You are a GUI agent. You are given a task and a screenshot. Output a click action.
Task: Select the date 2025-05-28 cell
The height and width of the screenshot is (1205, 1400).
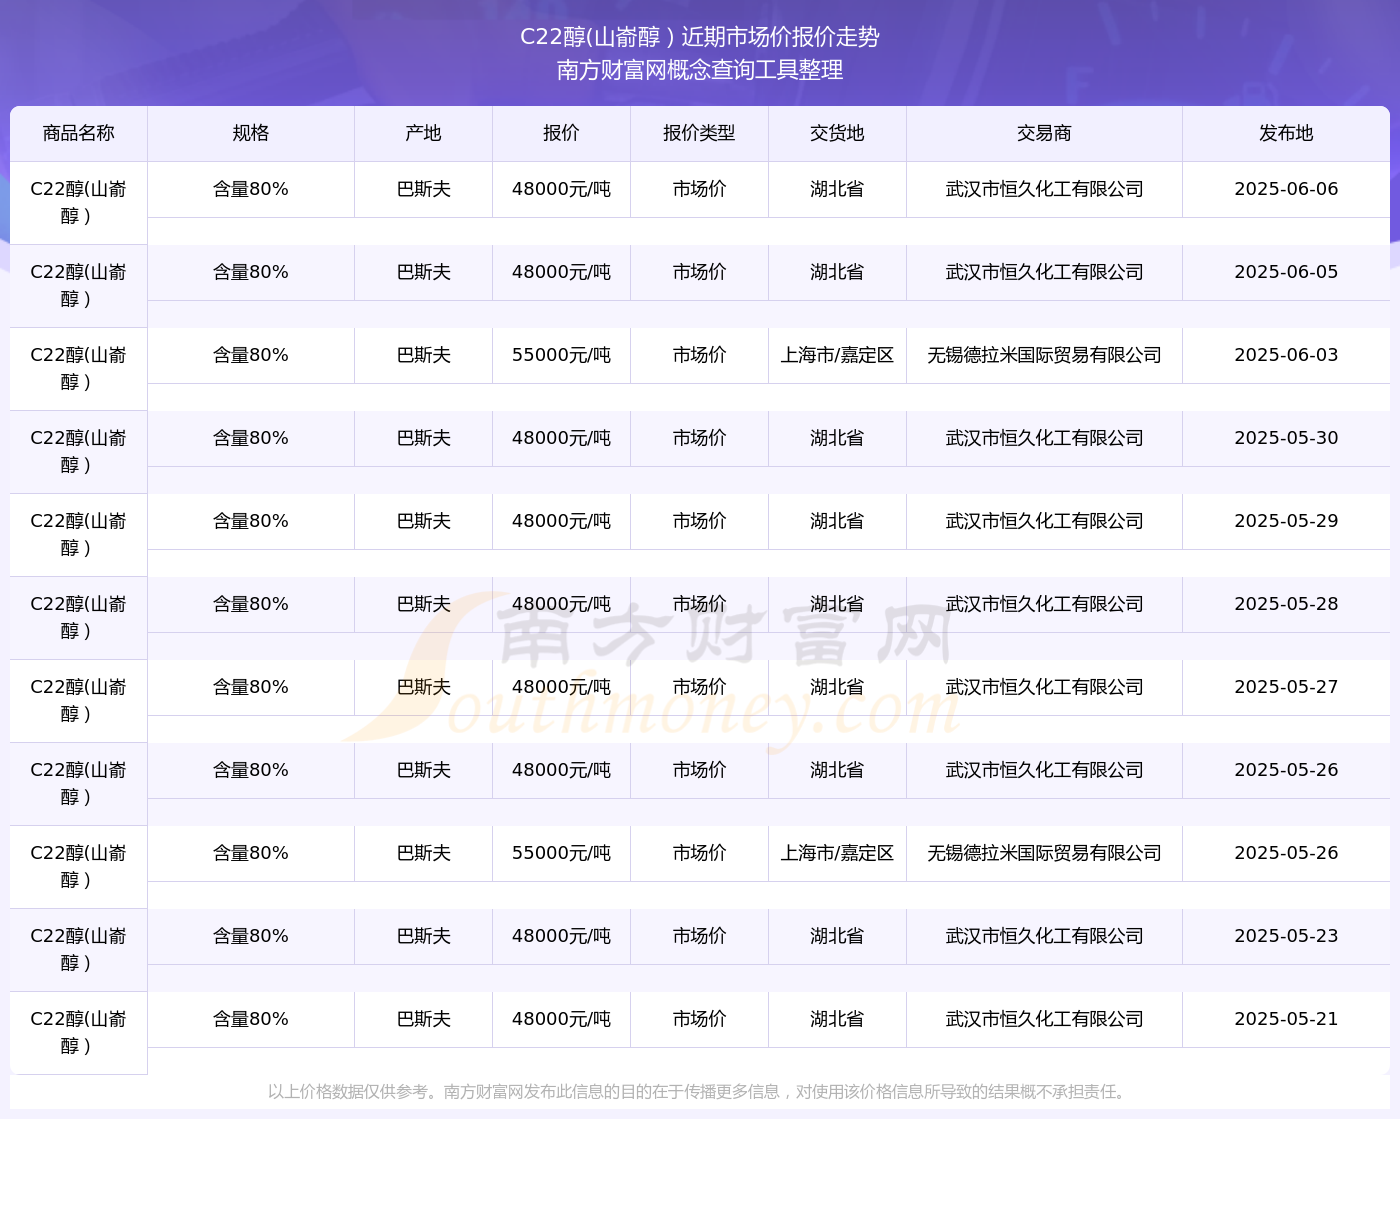click(1286, 604)
